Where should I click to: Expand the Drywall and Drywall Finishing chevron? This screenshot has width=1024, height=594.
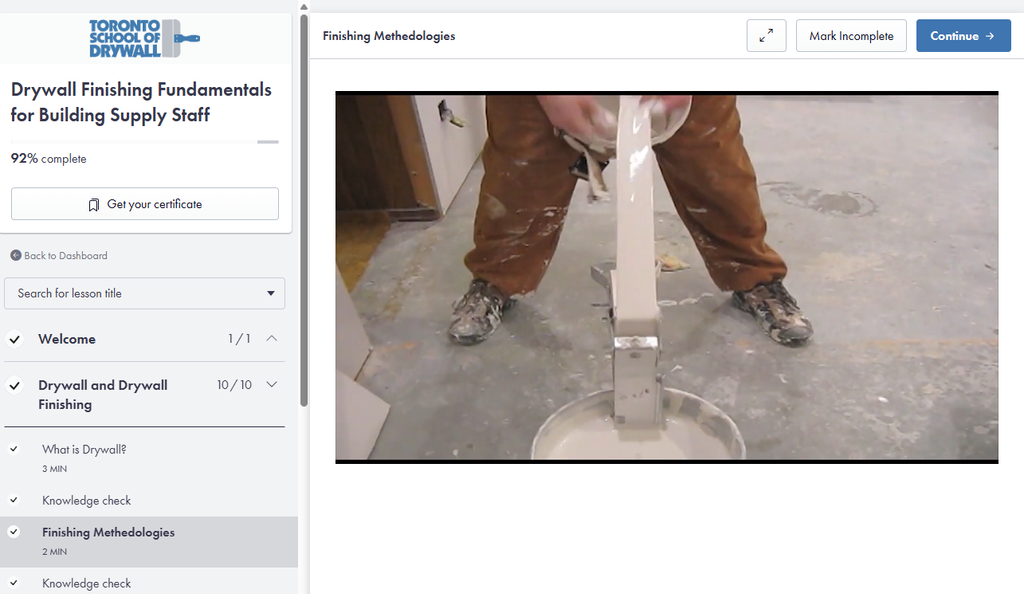click(x=272, y=384)
